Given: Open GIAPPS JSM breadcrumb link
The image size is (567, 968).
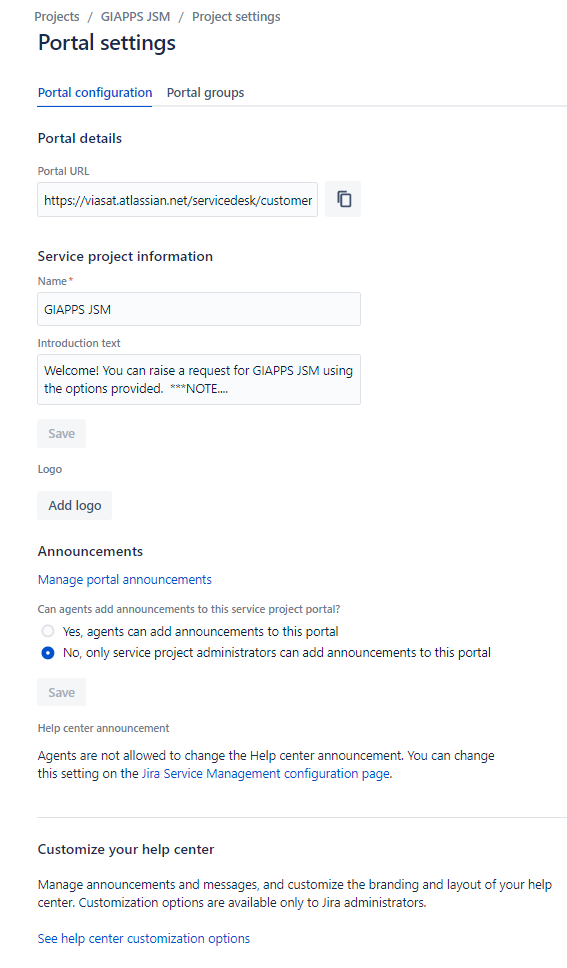Looking at the screenshot, I should coord(135,17).
